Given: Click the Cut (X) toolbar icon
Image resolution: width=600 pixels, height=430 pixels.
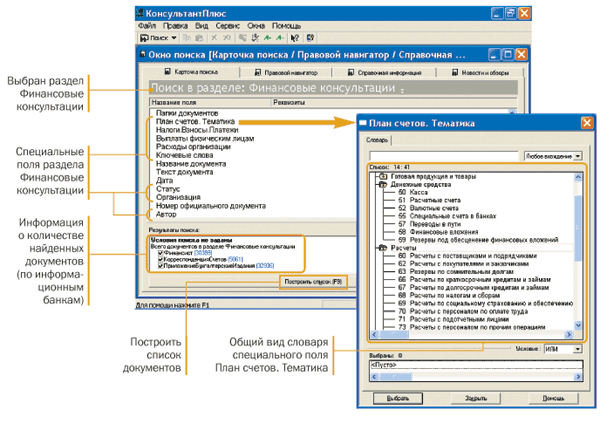Looking at the screenshot, I should (x=214, y=38).
